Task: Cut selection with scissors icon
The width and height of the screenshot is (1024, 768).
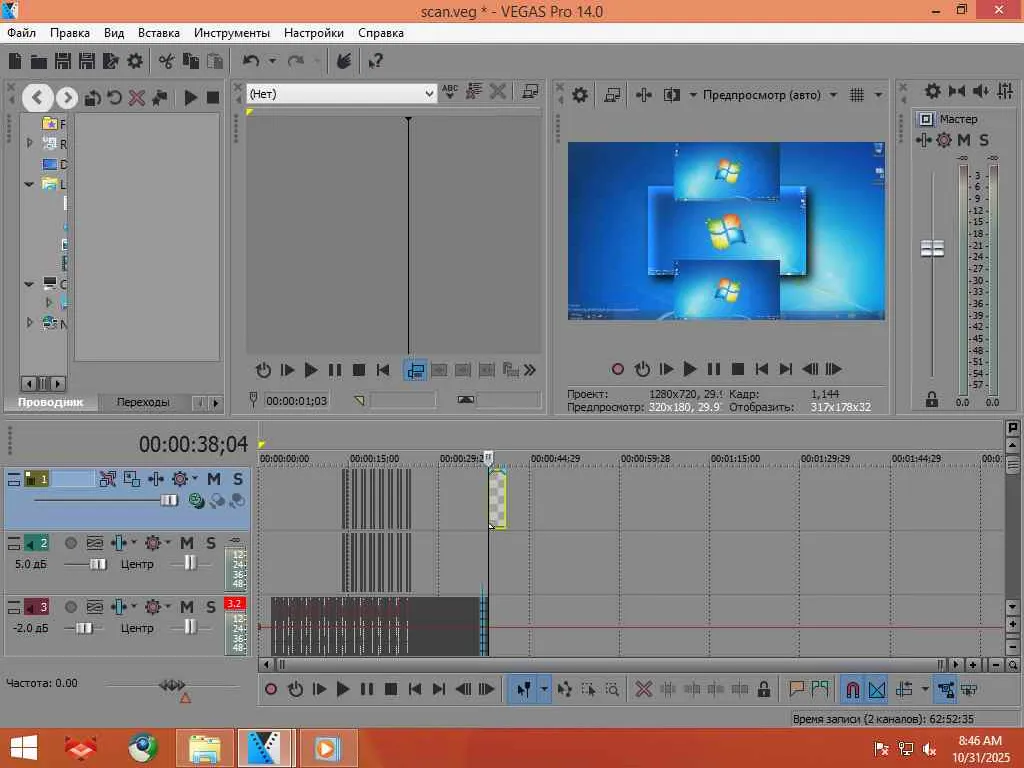Action: (167, 61)
